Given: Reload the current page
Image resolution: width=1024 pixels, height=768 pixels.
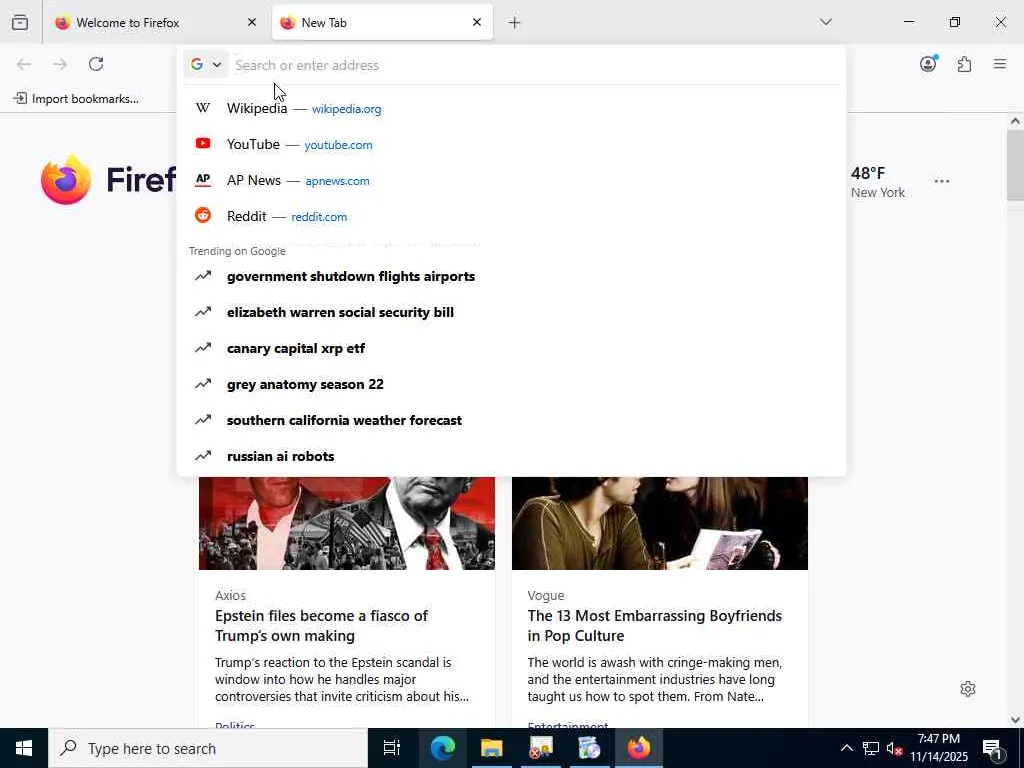Looking at the screenshot, I should [96, 64].
